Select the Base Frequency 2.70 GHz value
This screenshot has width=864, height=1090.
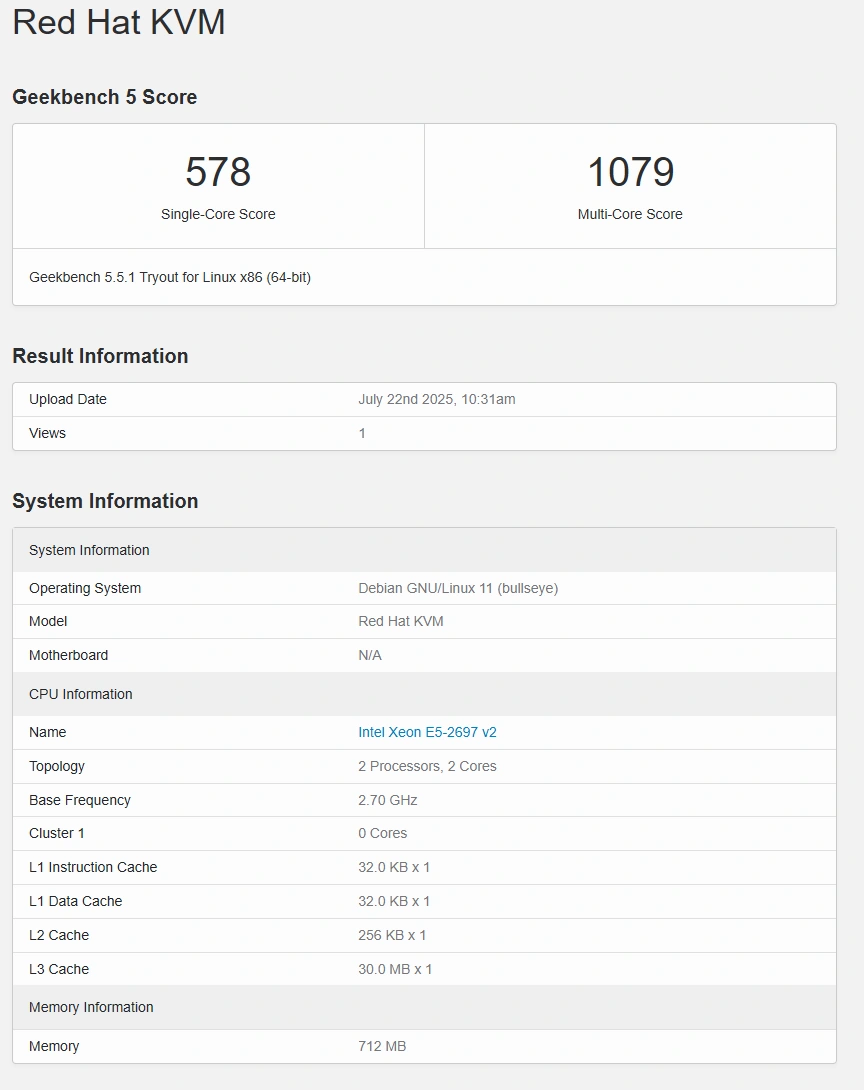(387, 800)
